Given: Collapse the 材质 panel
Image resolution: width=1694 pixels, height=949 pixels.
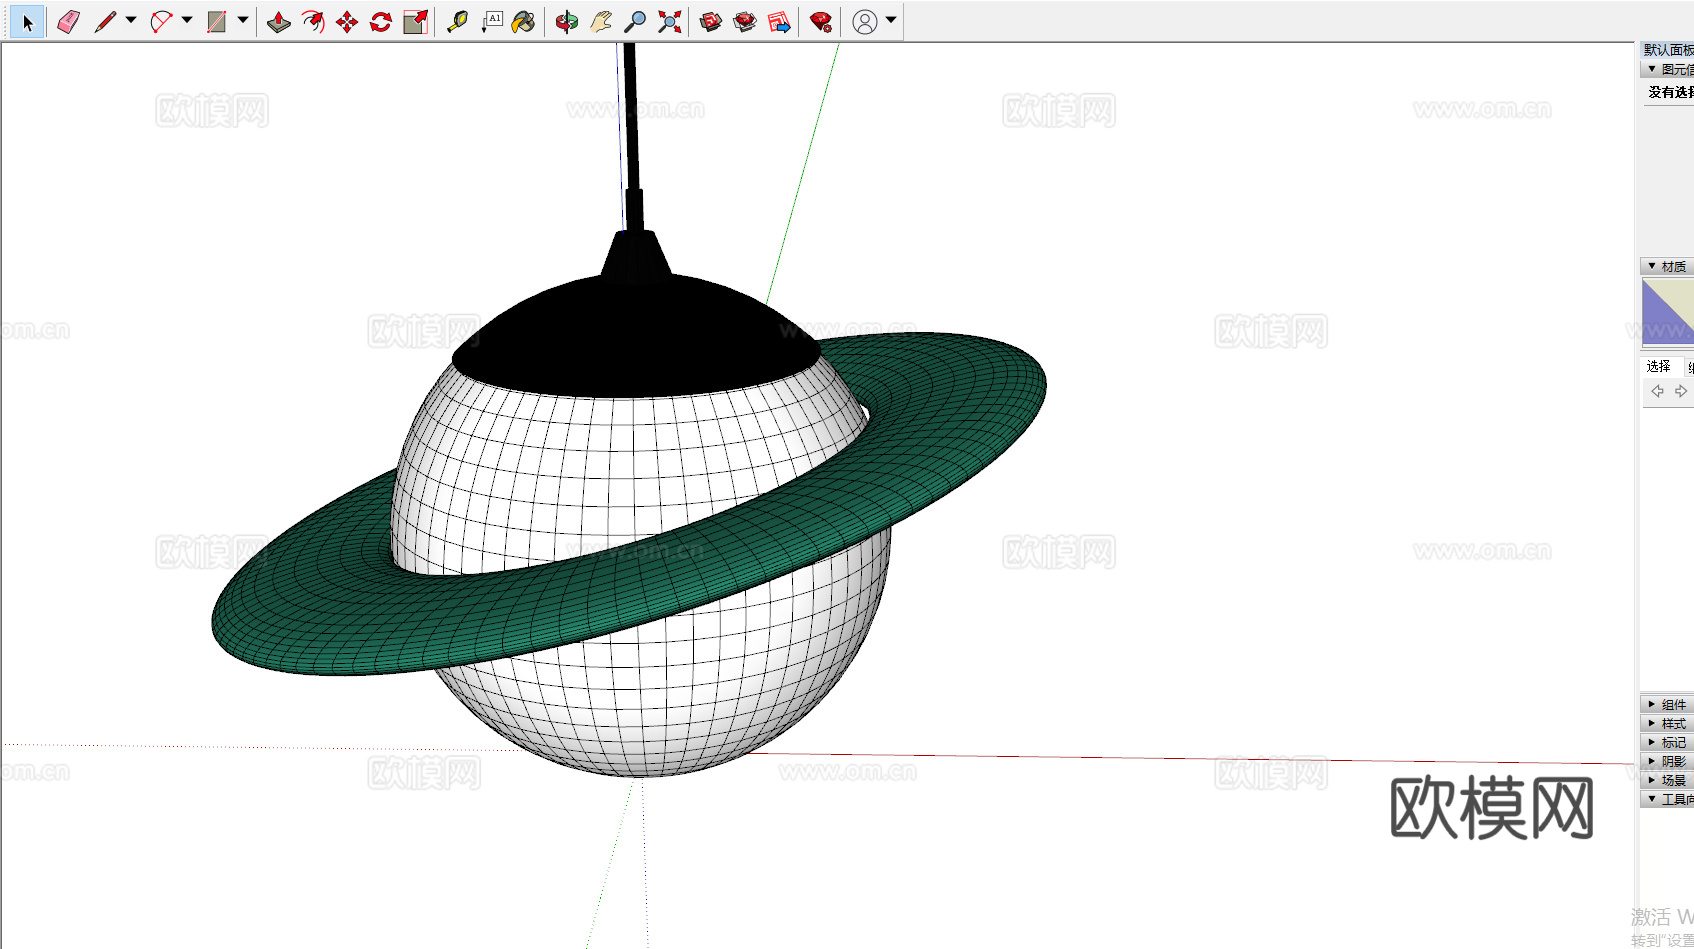Looking at the screenshot, I should click(x=1667, y=266).
